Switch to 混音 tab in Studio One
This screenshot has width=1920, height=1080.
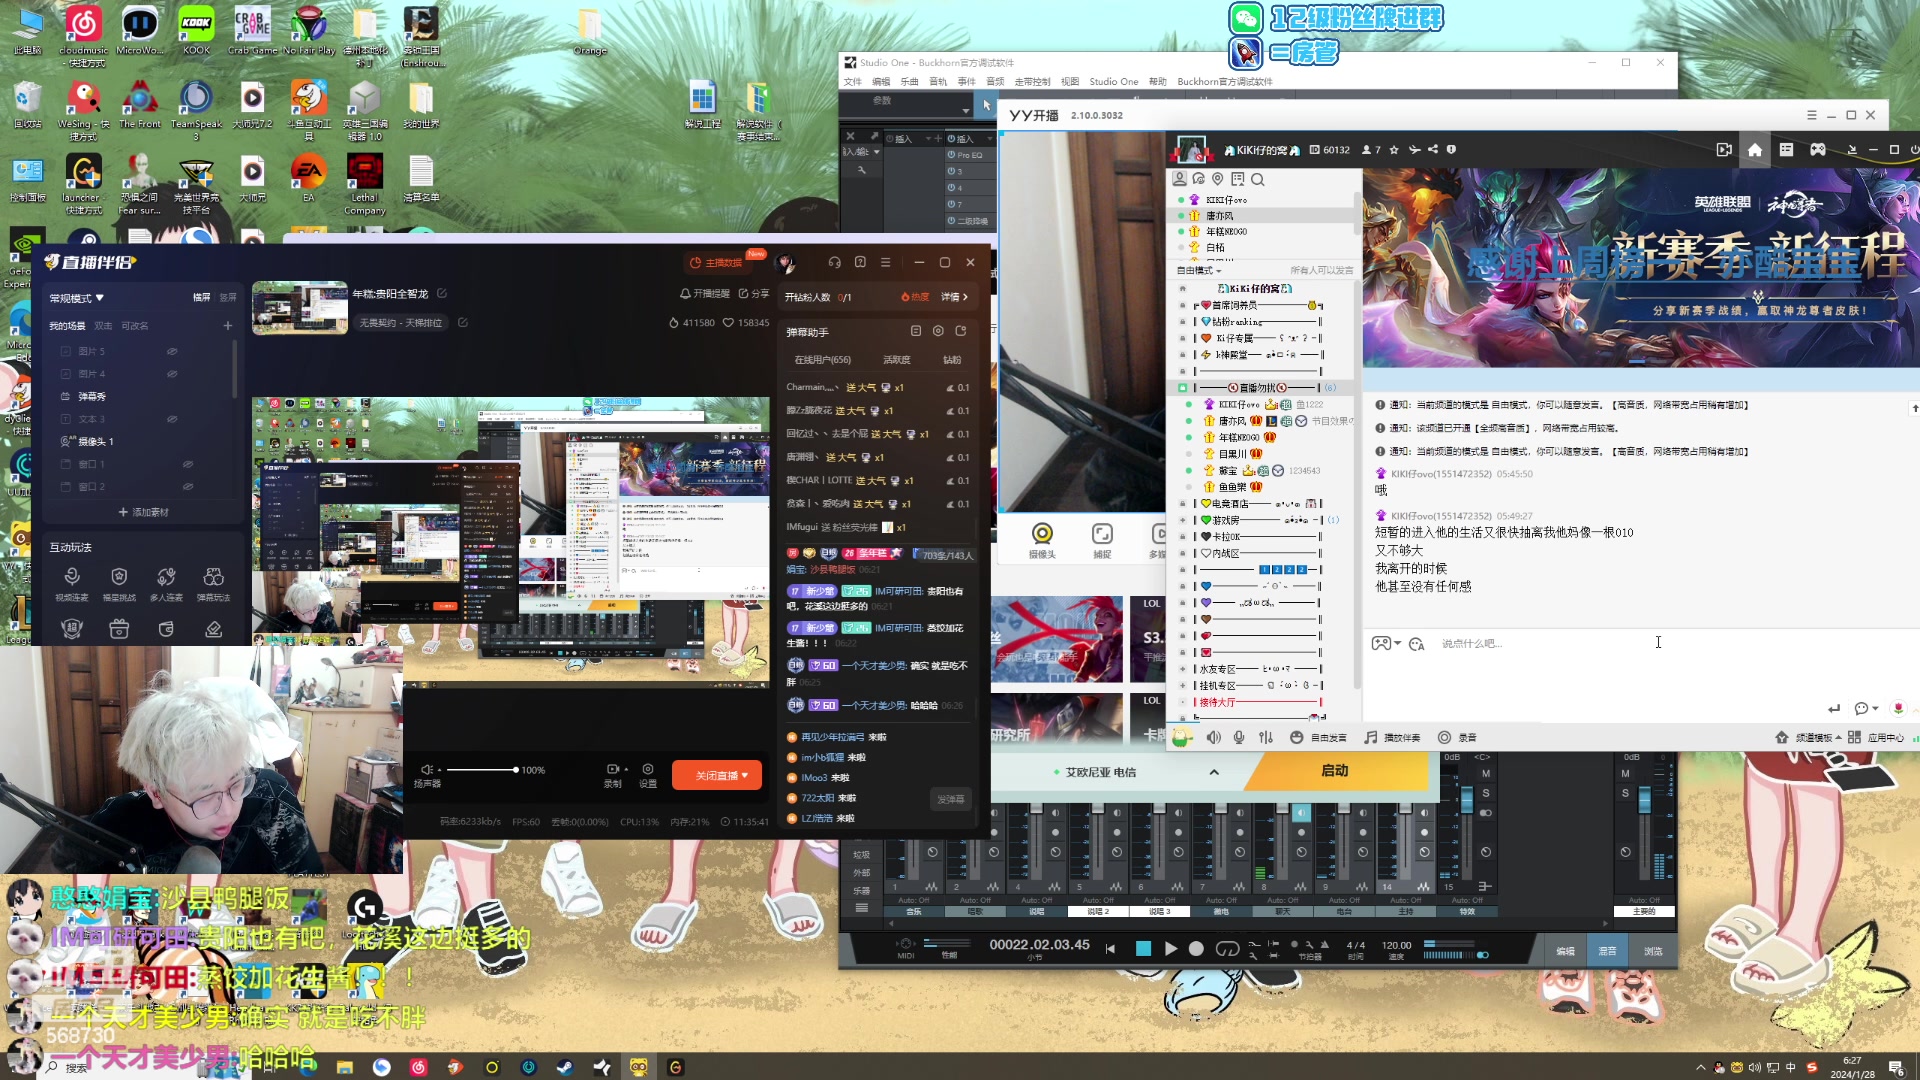click(x=1607, y=951)
